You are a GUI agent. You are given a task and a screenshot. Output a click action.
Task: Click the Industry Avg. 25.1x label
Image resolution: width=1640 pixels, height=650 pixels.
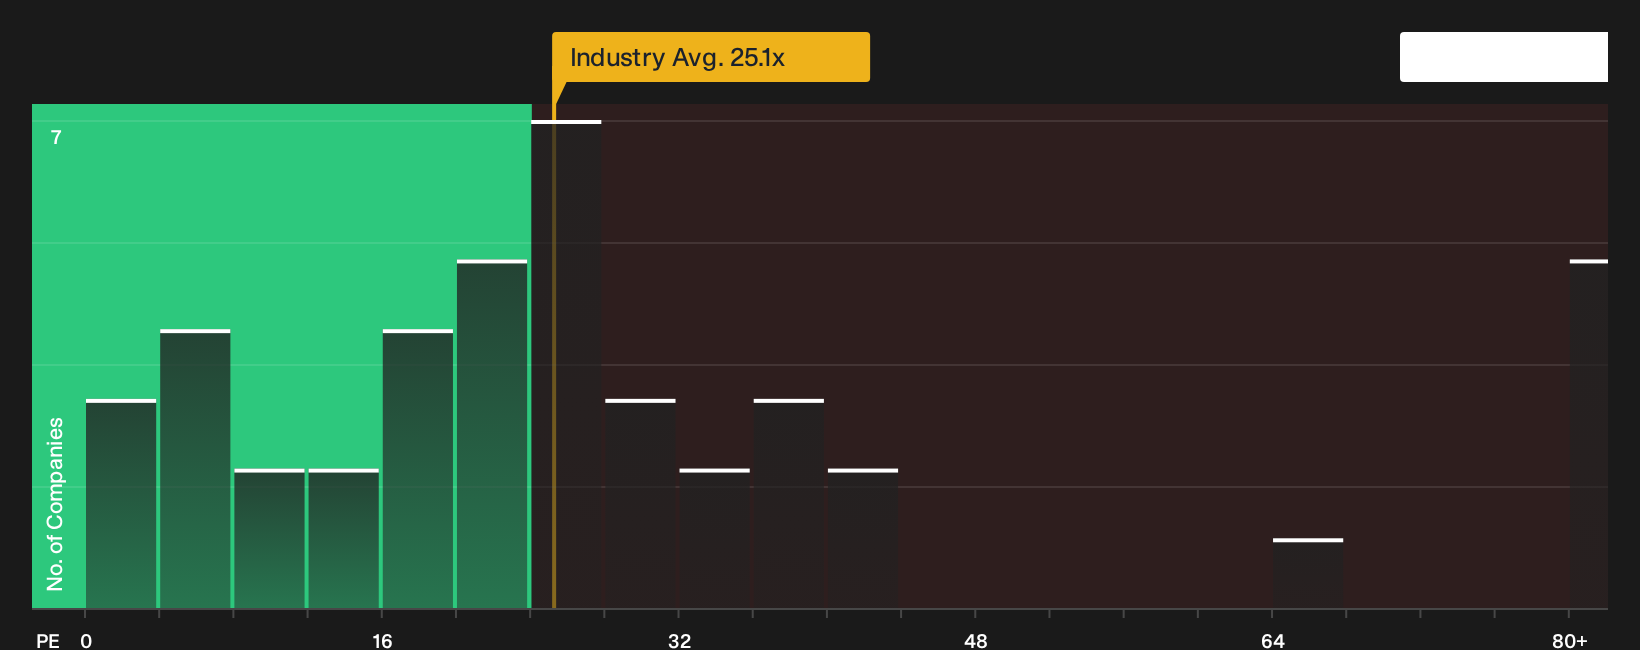[711, 57]
